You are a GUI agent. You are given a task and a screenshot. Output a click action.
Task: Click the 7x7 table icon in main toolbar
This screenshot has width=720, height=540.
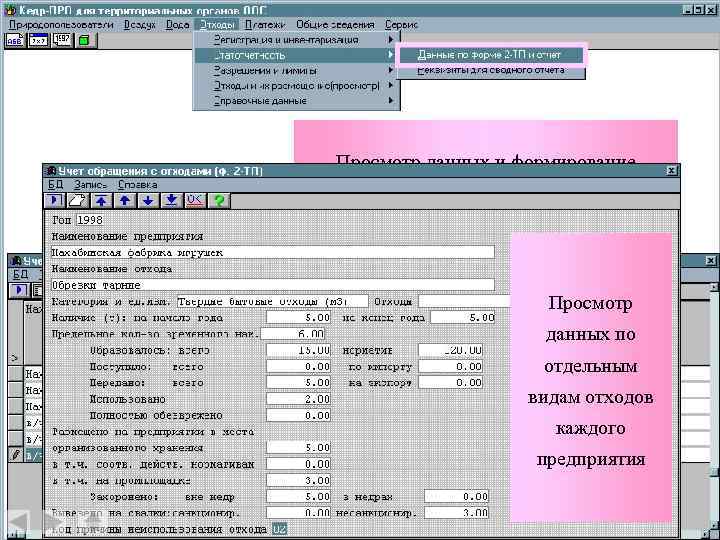(39, 40)
